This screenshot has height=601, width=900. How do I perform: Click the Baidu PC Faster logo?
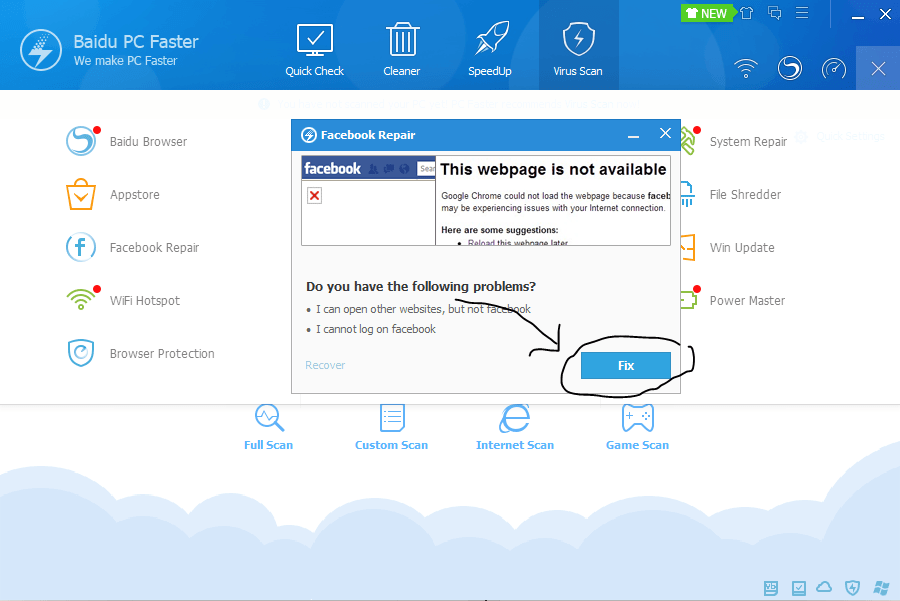(41, 50)
